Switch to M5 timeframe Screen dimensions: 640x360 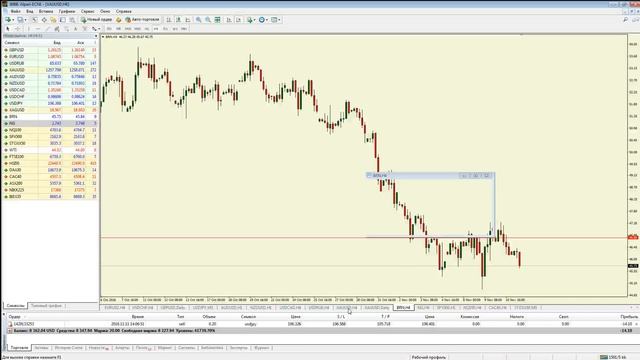pos(118,29)
